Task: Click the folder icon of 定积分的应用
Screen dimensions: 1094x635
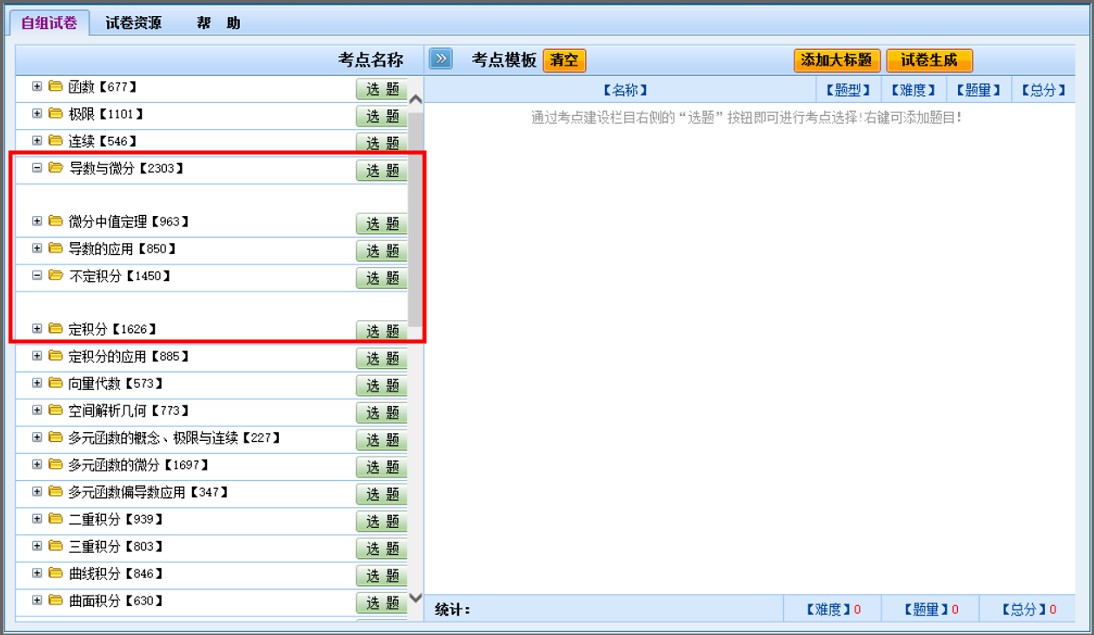Action: [x=56, y=356]
